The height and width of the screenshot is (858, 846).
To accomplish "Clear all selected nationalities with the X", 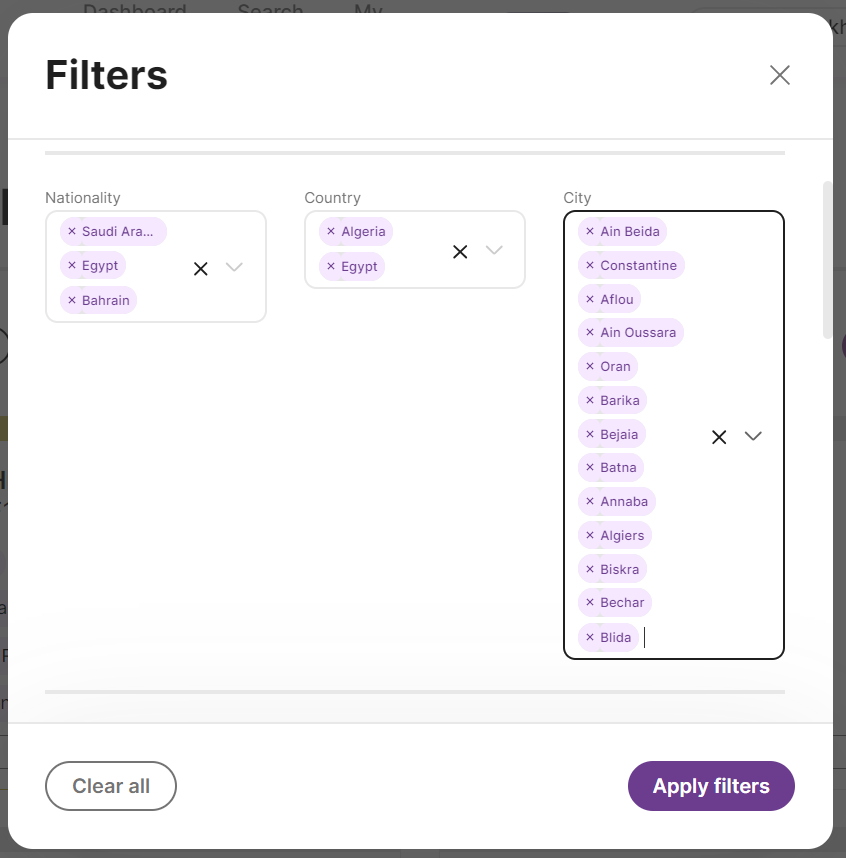I will (200, 267).
